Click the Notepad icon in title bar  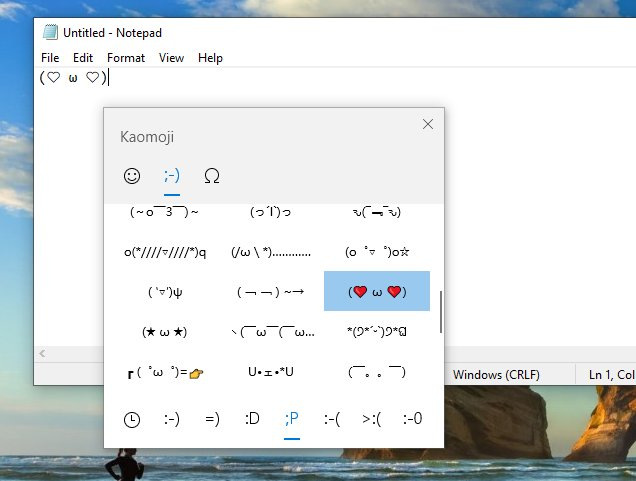pyautogui.click(x=50, y=32)
